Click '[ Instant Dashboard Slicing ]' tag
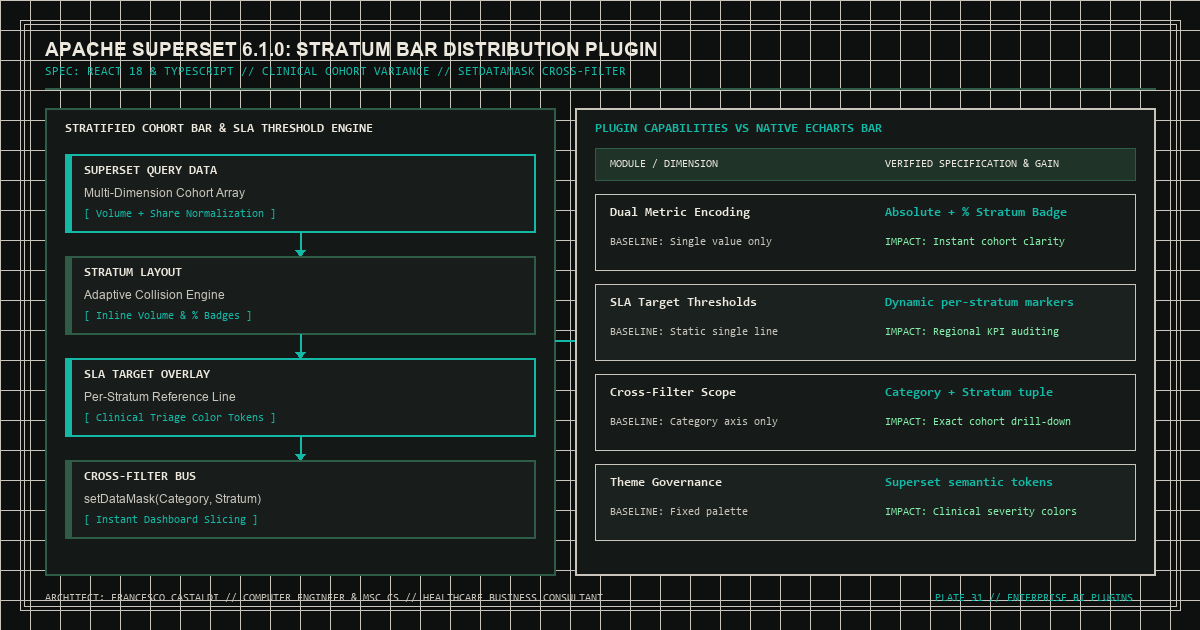This screenshot has width=1200, height=630. [171, 520]
